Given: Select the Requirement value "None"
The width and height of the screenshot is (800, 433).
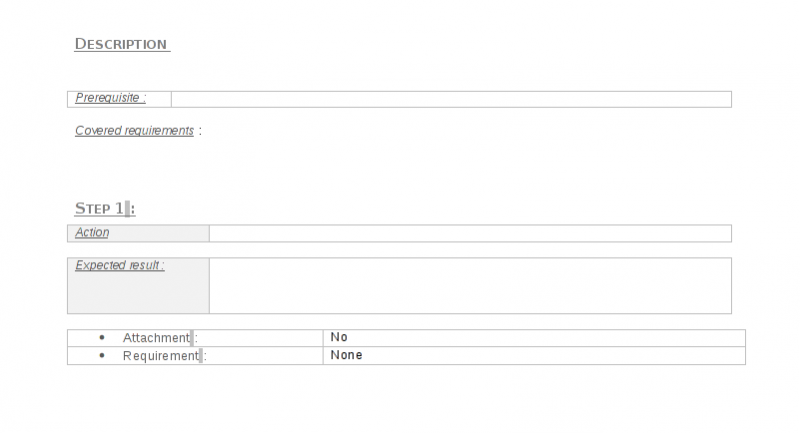Looking at the screenshot, I should [346, 355].
